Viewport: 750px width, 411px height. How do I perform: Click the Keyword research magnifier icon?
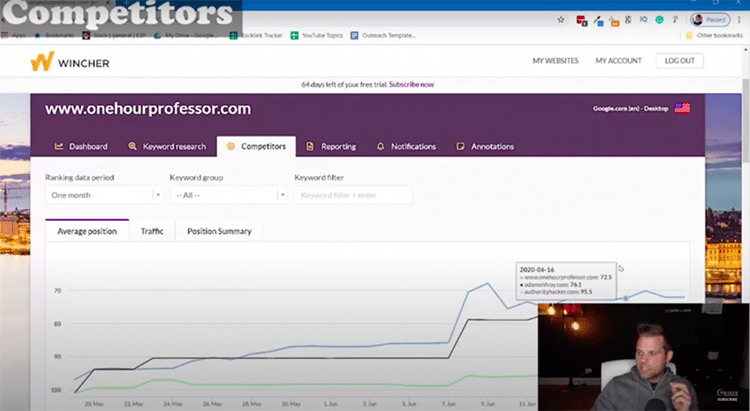(x=133, y=146)
